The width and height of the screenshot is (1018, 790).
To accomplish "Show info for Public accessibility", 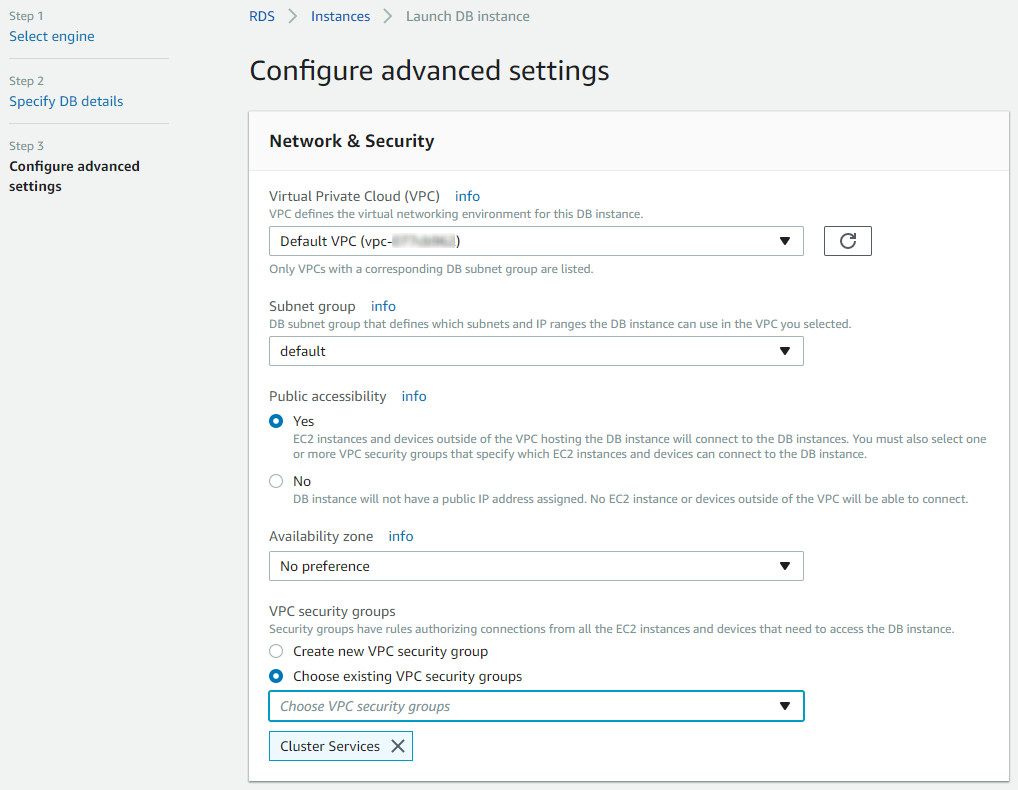I will coord(414,396).
